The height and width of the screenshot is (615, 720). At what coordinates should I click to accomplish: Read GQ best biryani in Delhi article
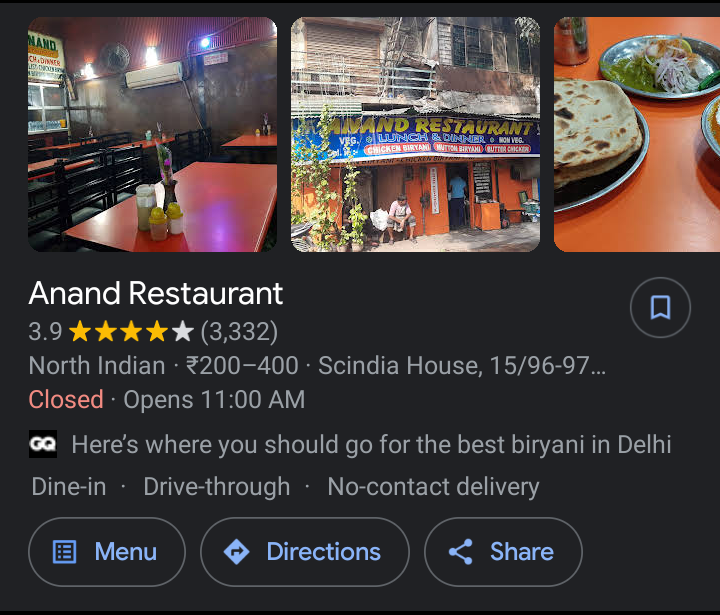(x=371, y=445)
